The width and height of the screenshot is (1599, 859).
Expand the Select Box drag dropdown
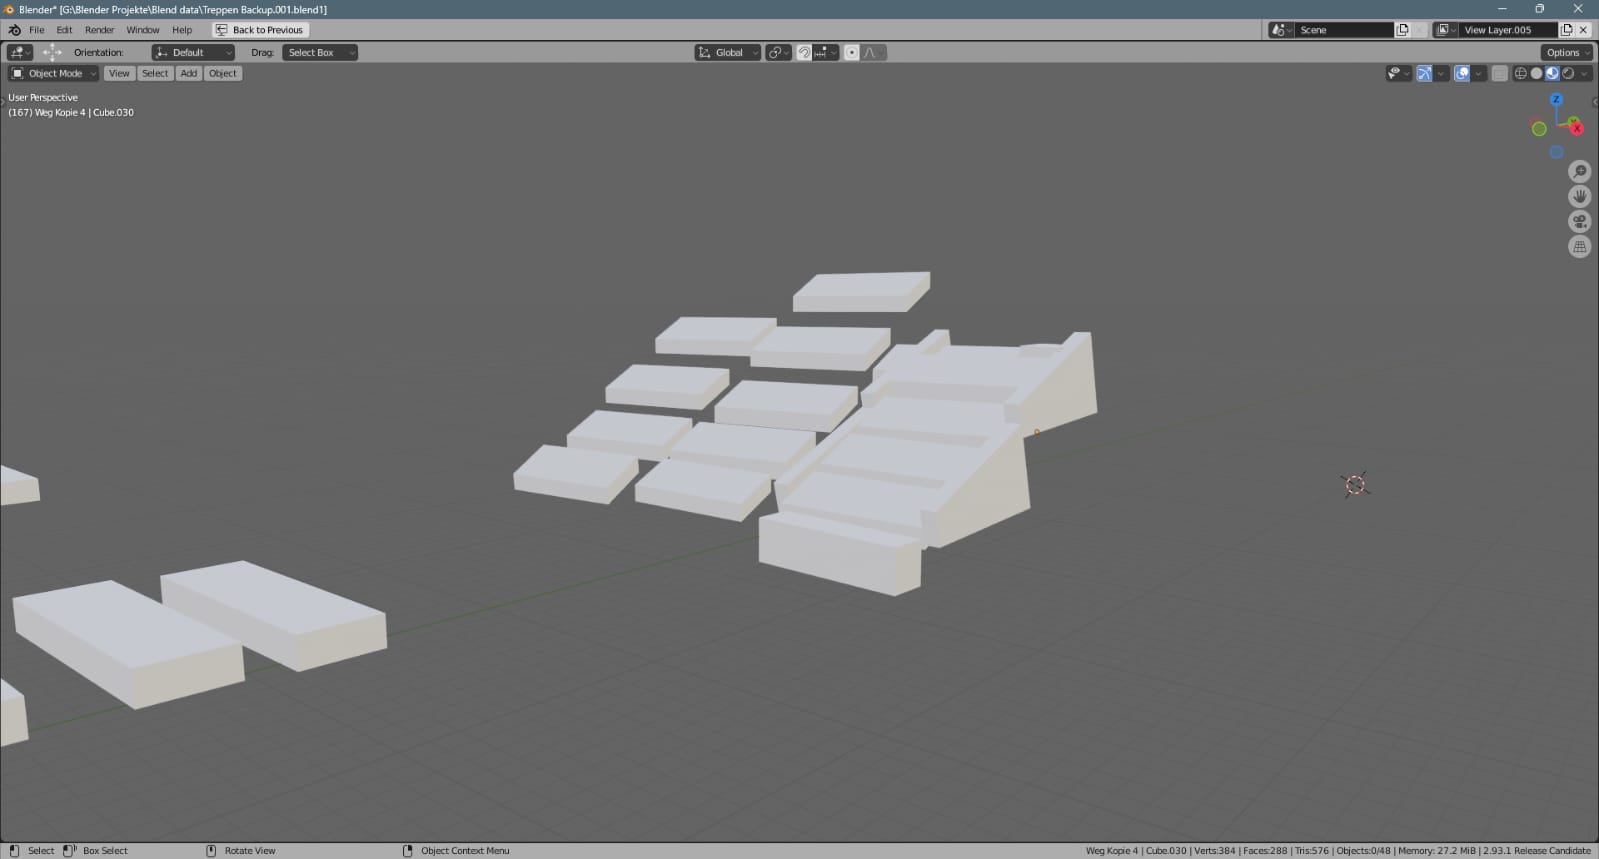tap(320, 52)
